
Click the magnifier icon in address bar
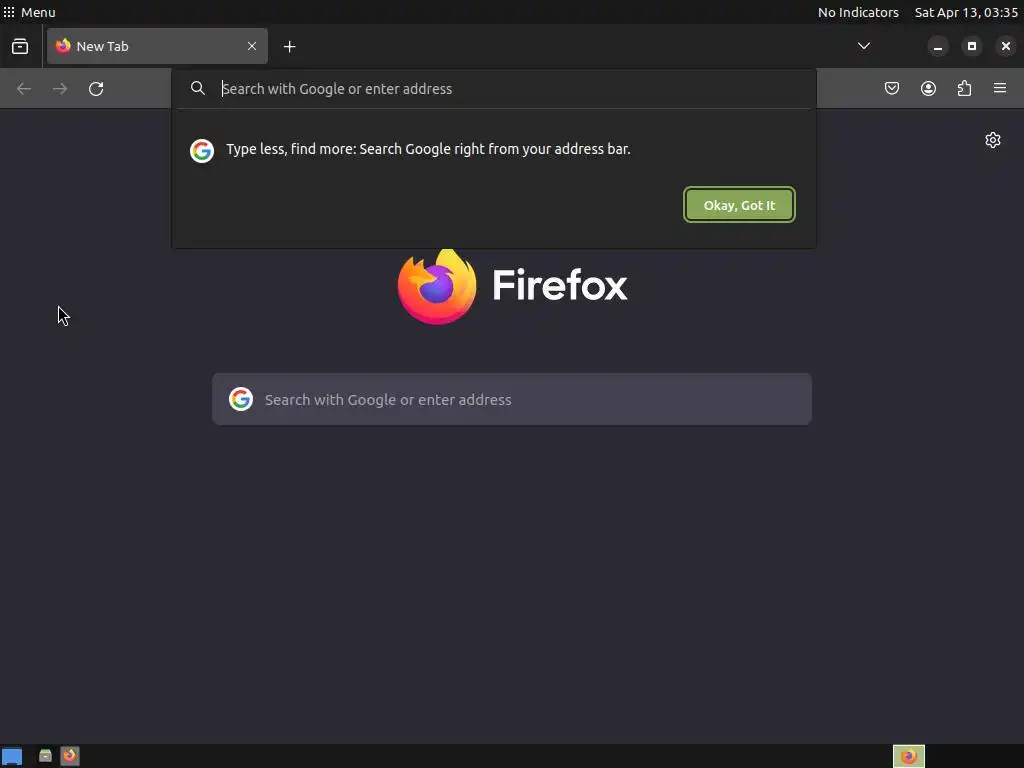(x=198, y=88)
